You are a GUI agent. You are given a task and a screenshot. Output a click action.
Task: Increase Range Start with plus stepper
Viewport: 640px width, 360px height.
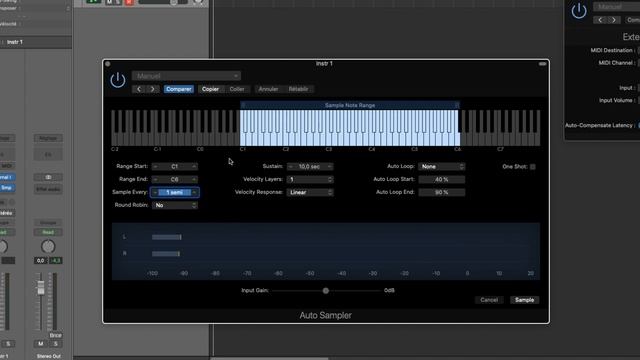click(194, 167)
